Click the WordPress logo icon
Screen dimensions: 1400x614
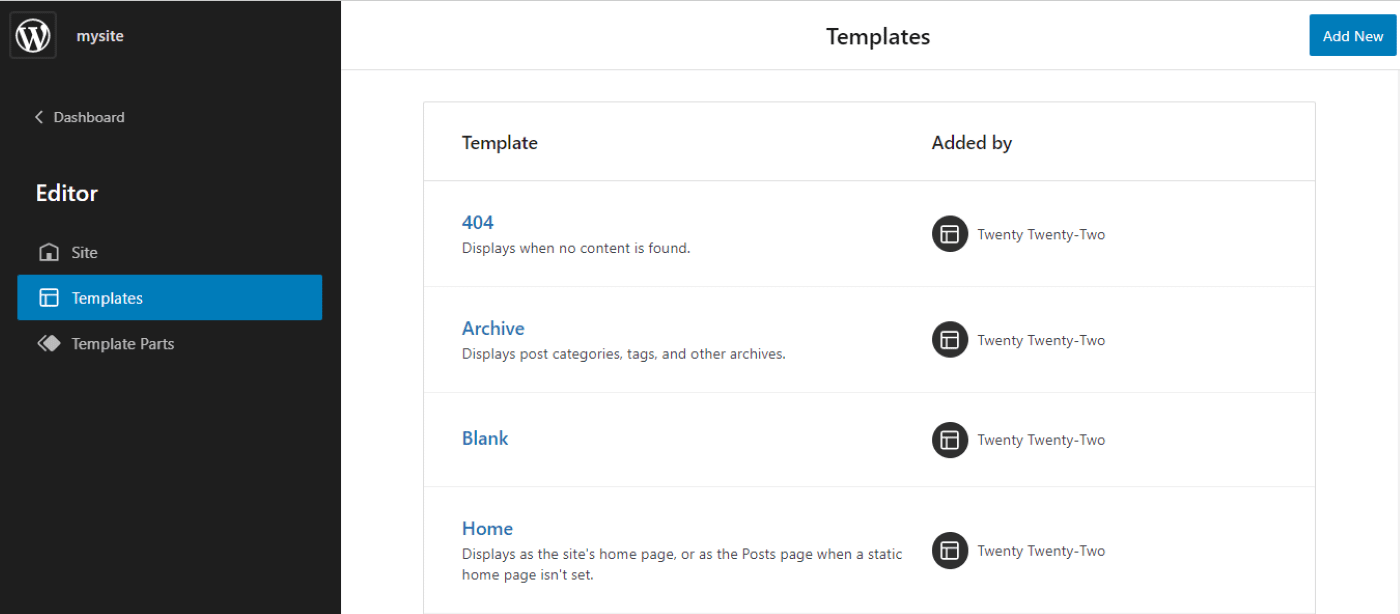(x=32, y=34)
